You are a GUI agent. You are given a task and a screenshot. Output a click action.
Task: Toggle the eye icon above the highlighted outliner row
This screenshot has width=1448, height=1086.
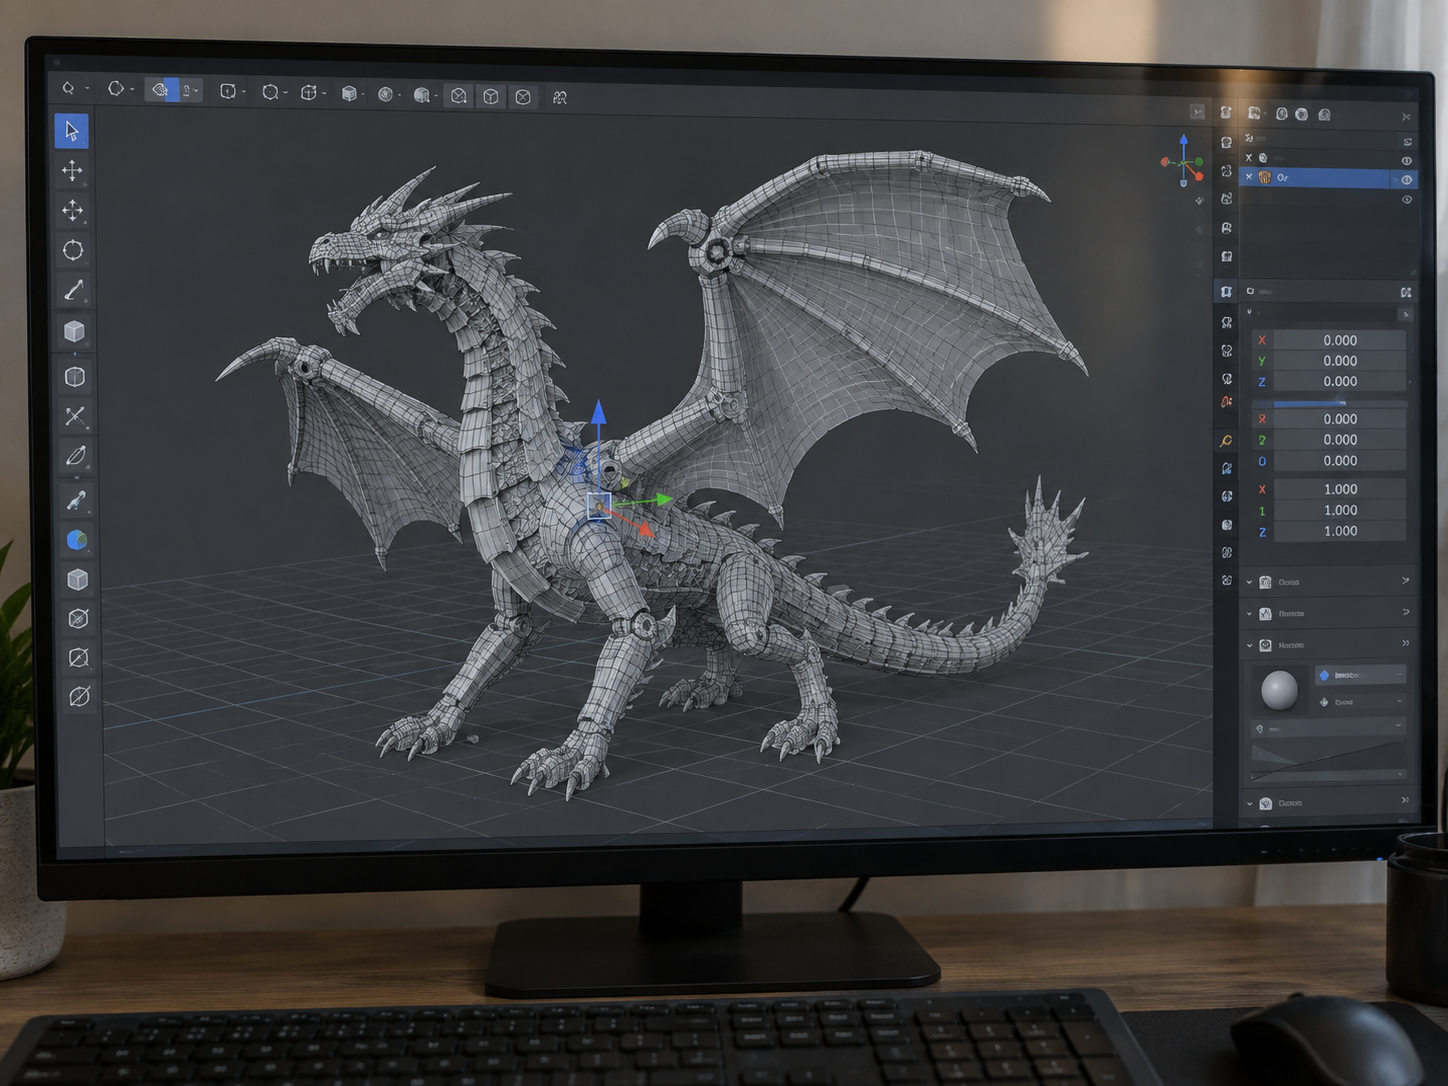(x=1407, y=161)
